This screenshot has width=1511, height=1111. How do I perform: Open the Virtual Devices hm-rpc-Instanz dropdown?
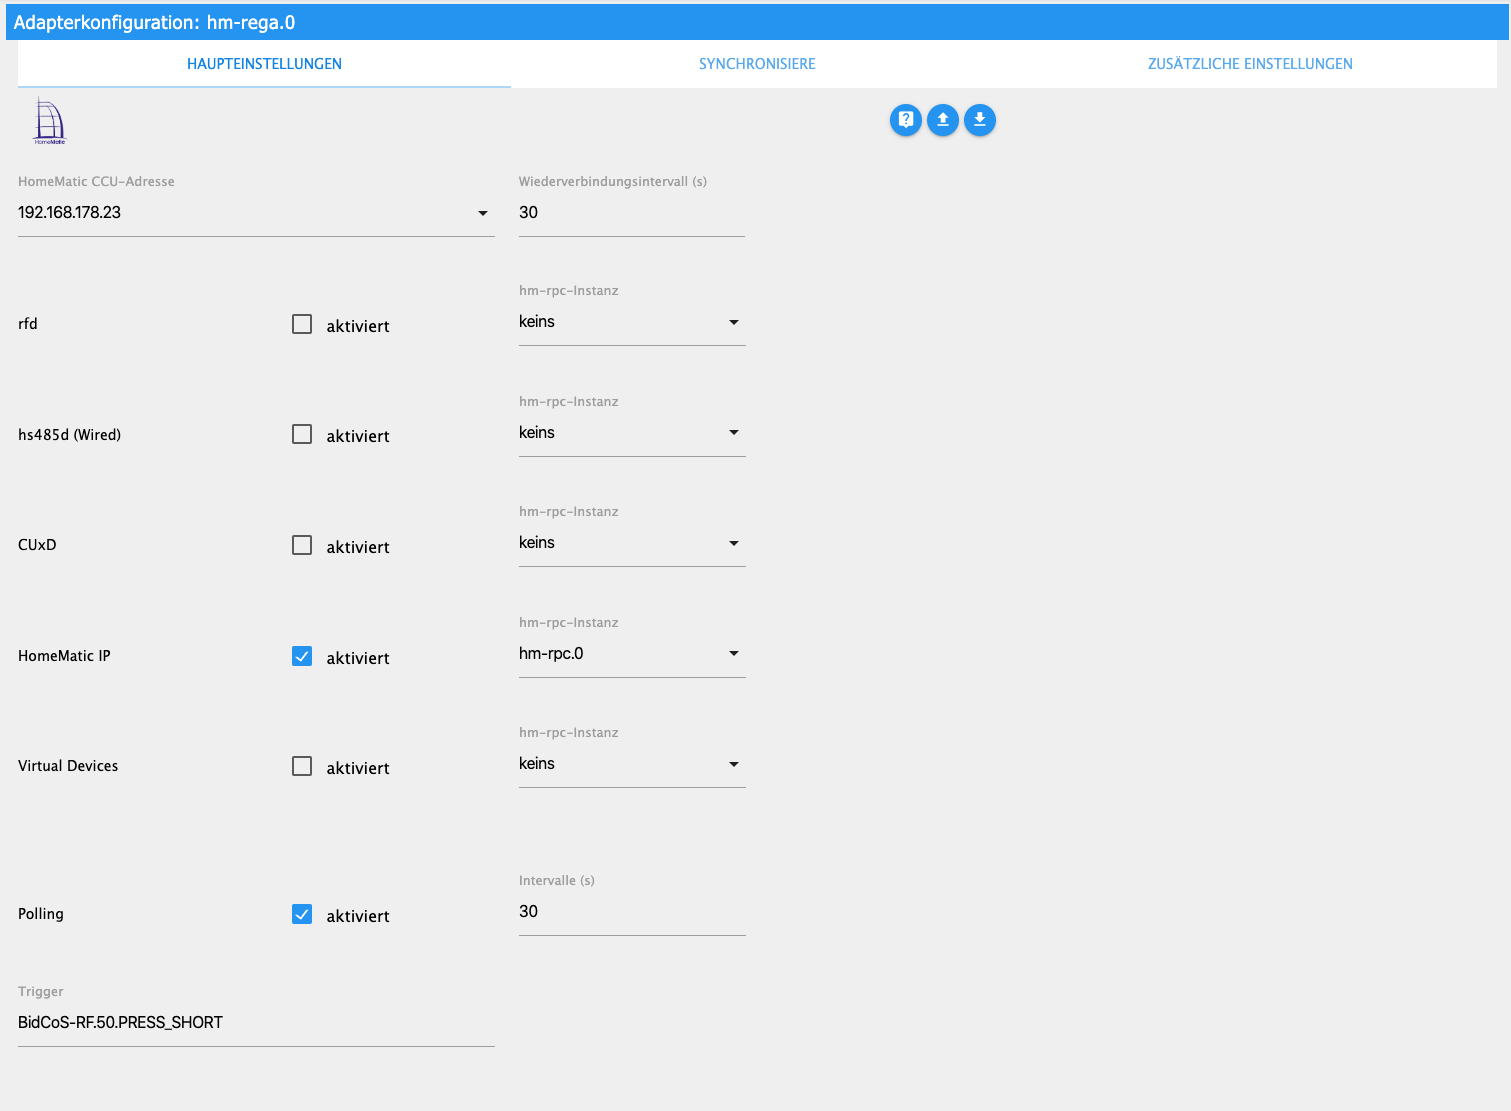tap(632, 764)
